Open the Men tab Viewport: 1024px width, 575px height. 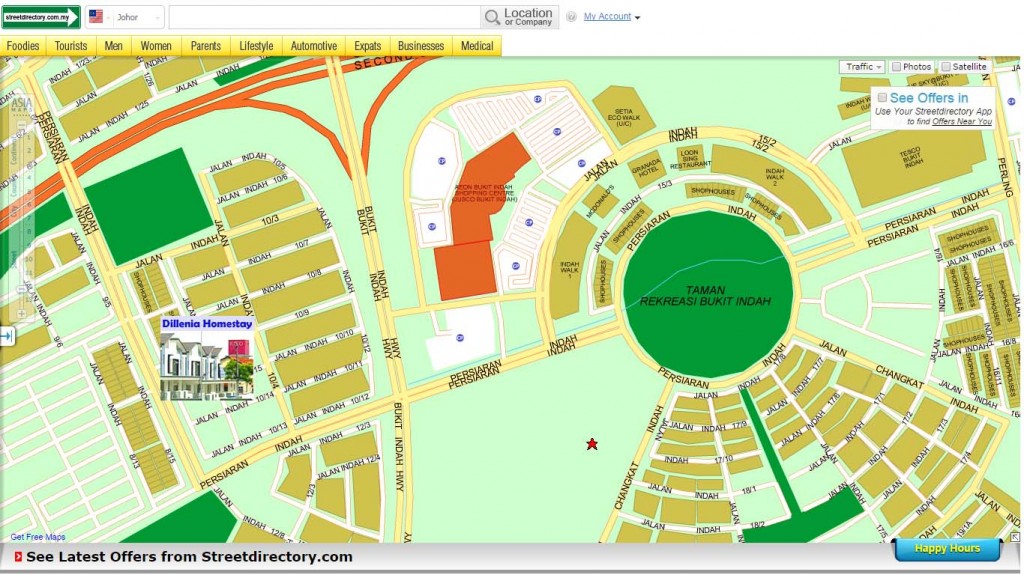[x=114, y=46]
